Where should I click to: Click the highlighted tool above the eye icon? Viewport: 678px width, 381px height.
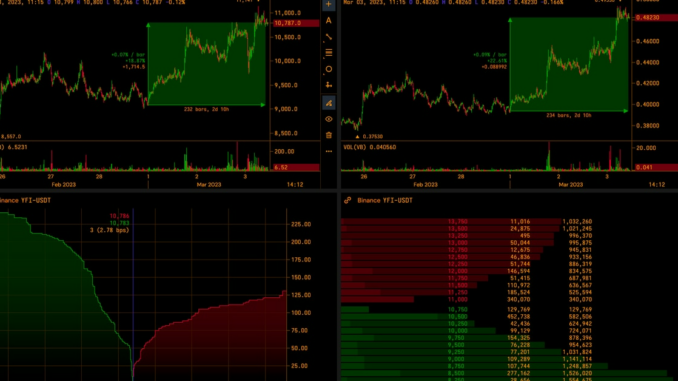329,103
